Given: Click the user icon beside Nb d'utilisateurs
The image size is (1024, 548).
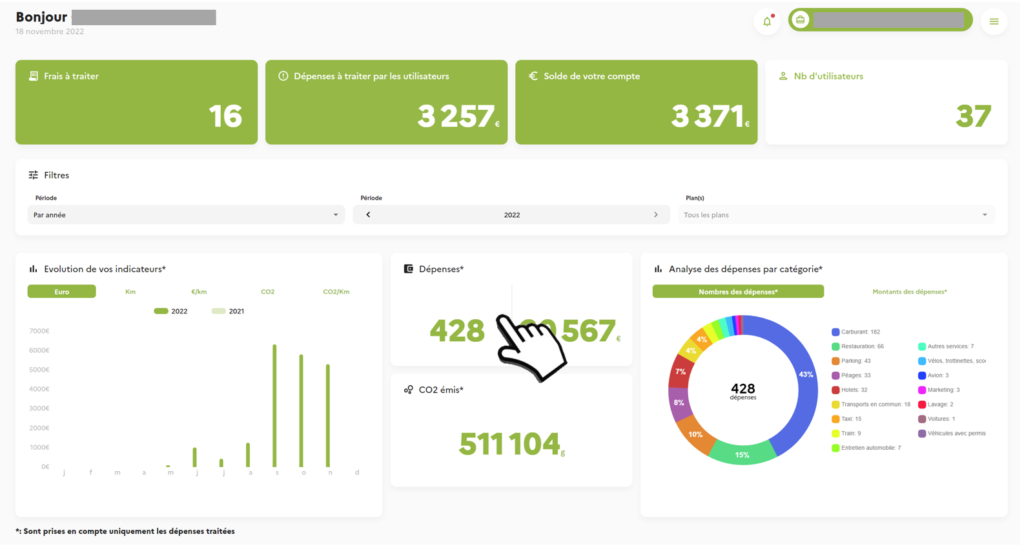Looking at the screenshot, I should (782, 76).
